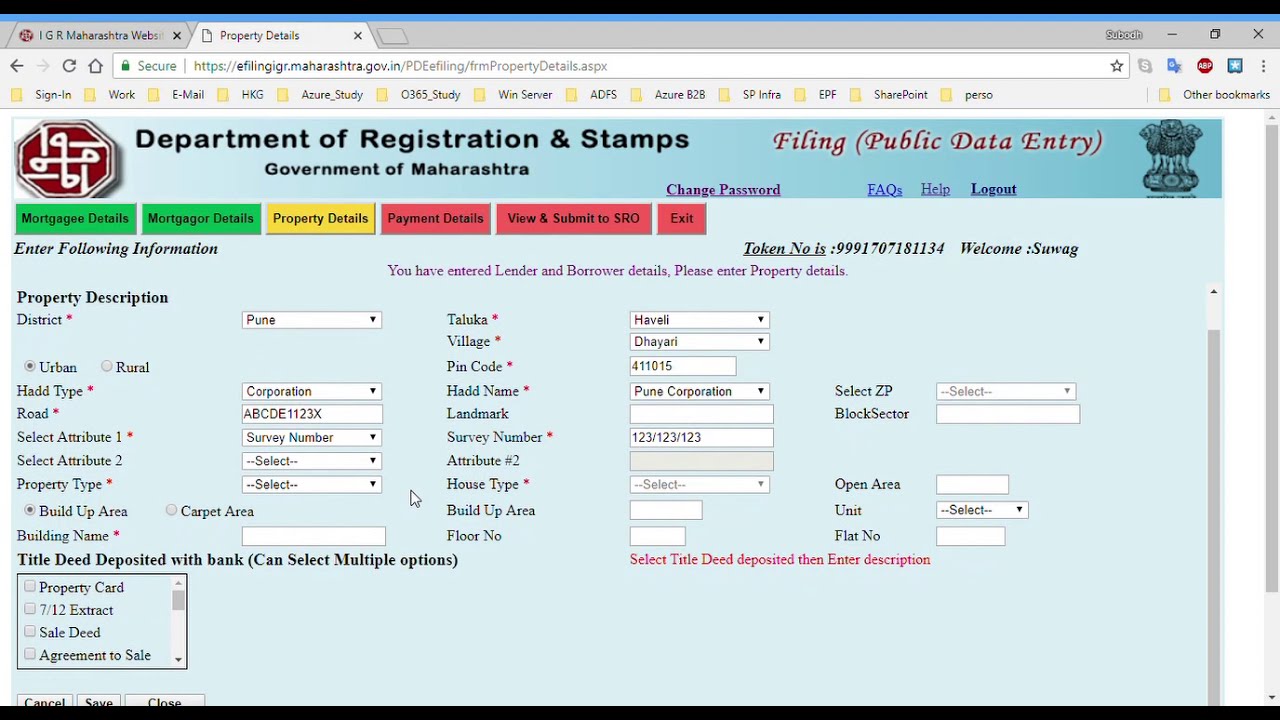Open the Other bookmarks folder

point(1214,95)
